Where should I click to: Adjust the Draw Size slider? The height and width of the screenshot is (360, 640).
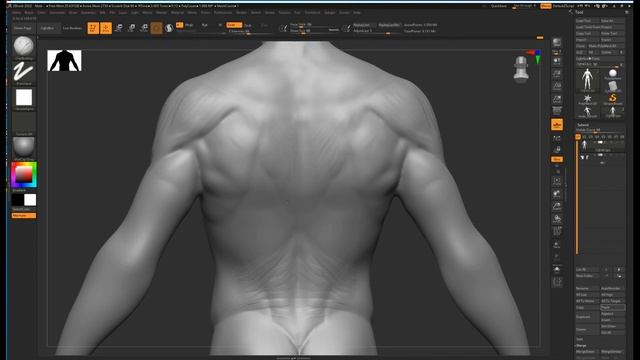[314, 31]
